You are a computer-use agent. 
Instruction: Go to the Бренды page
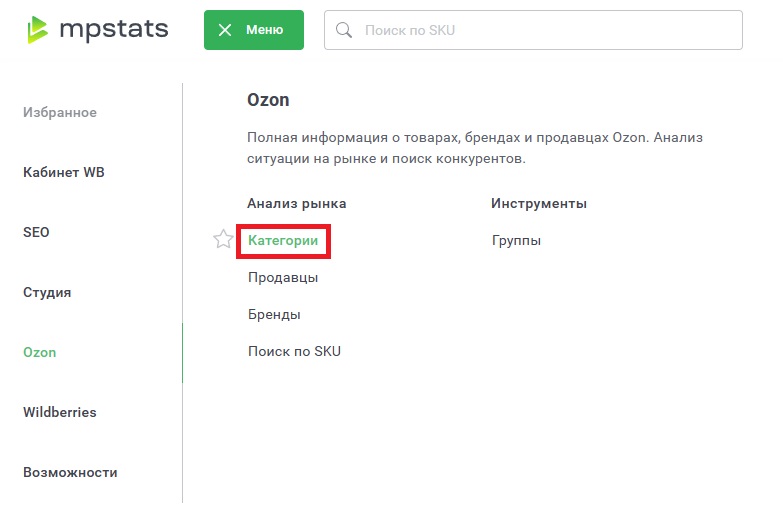(x=274, y=314)
